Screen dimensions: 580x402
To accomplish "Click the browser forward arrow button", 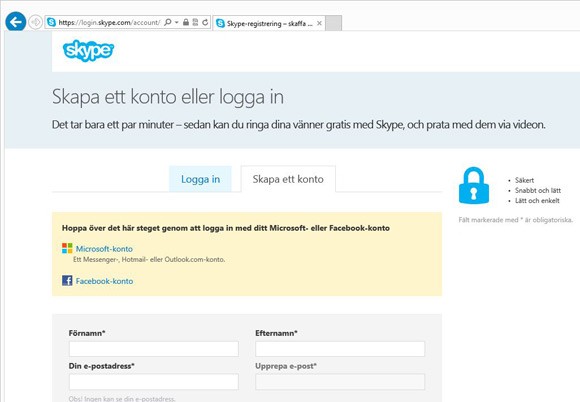I will tap(36, 23).
